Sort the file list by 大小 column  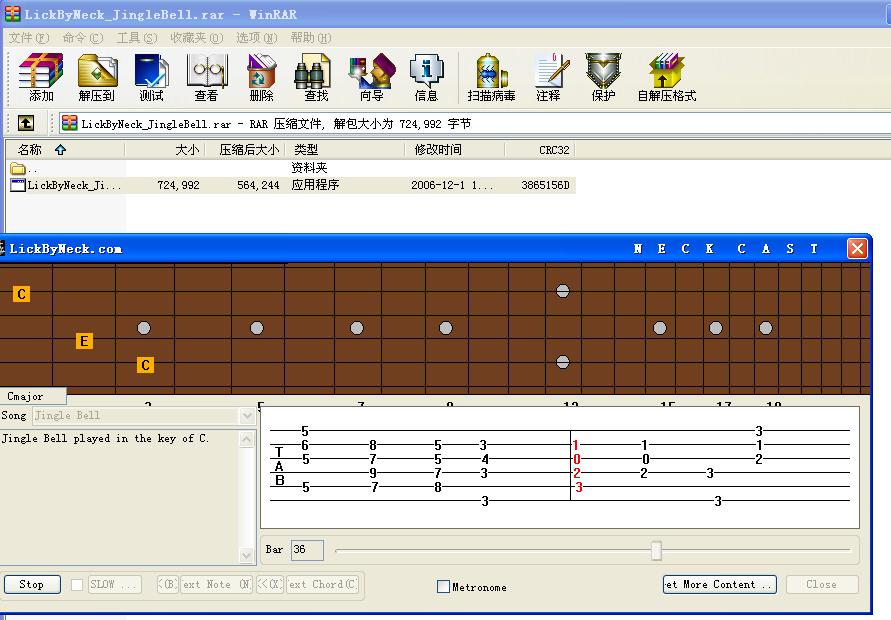pyautogui.click(x=165, y=149)
